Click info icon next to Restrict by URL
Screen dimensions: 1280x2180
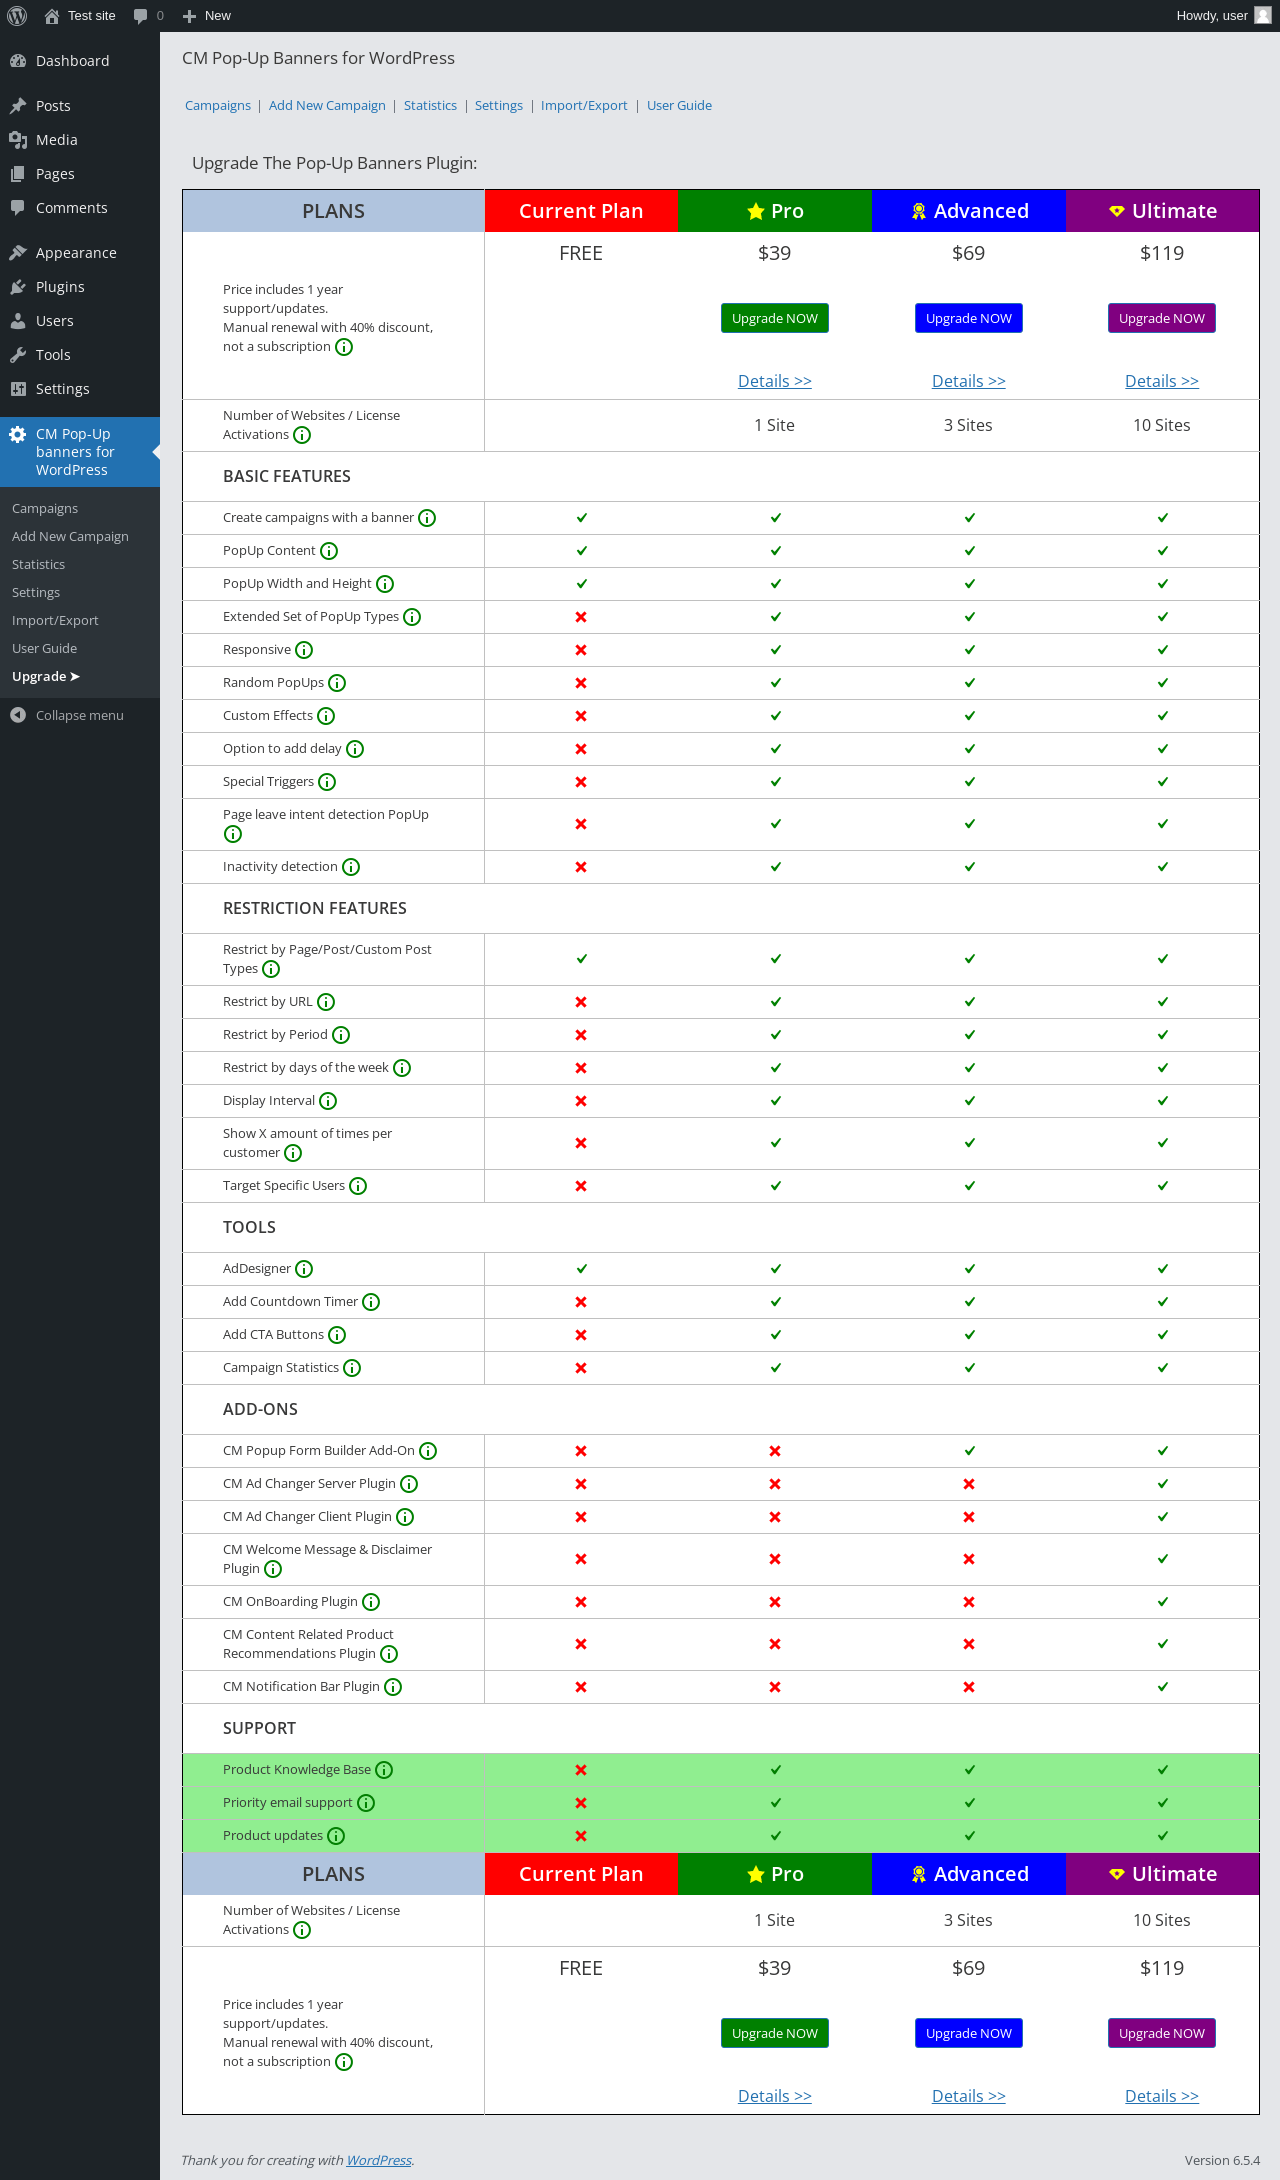pos(326,1002)
